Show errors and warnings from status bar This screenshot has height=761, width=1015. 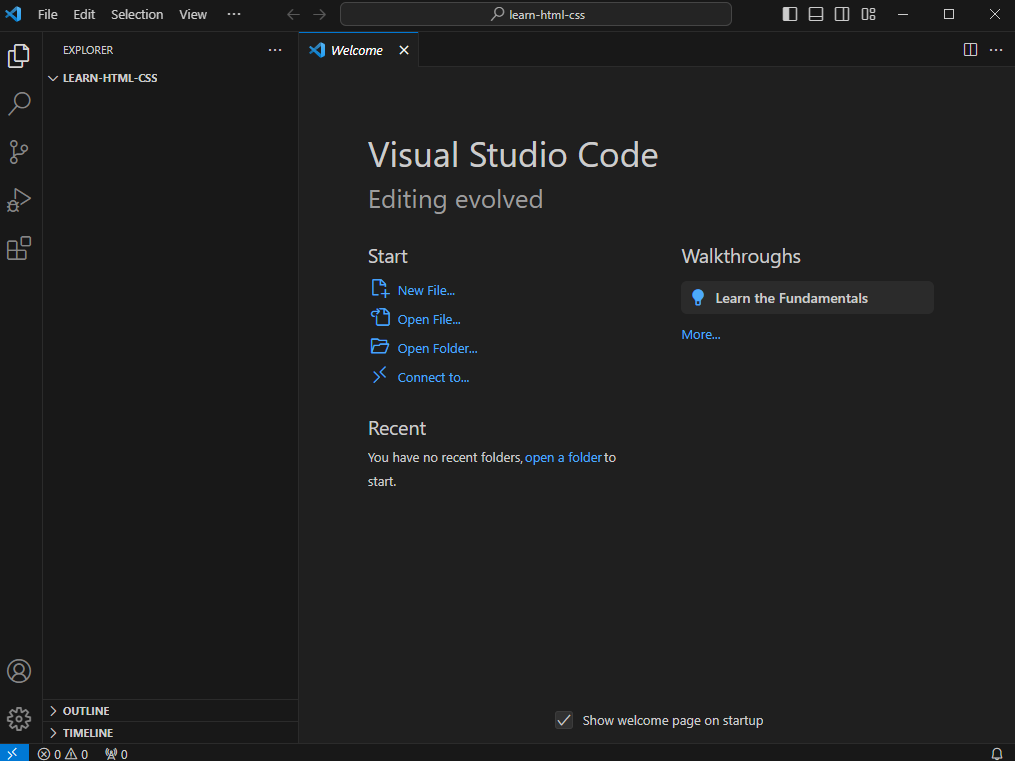(63, 754)
